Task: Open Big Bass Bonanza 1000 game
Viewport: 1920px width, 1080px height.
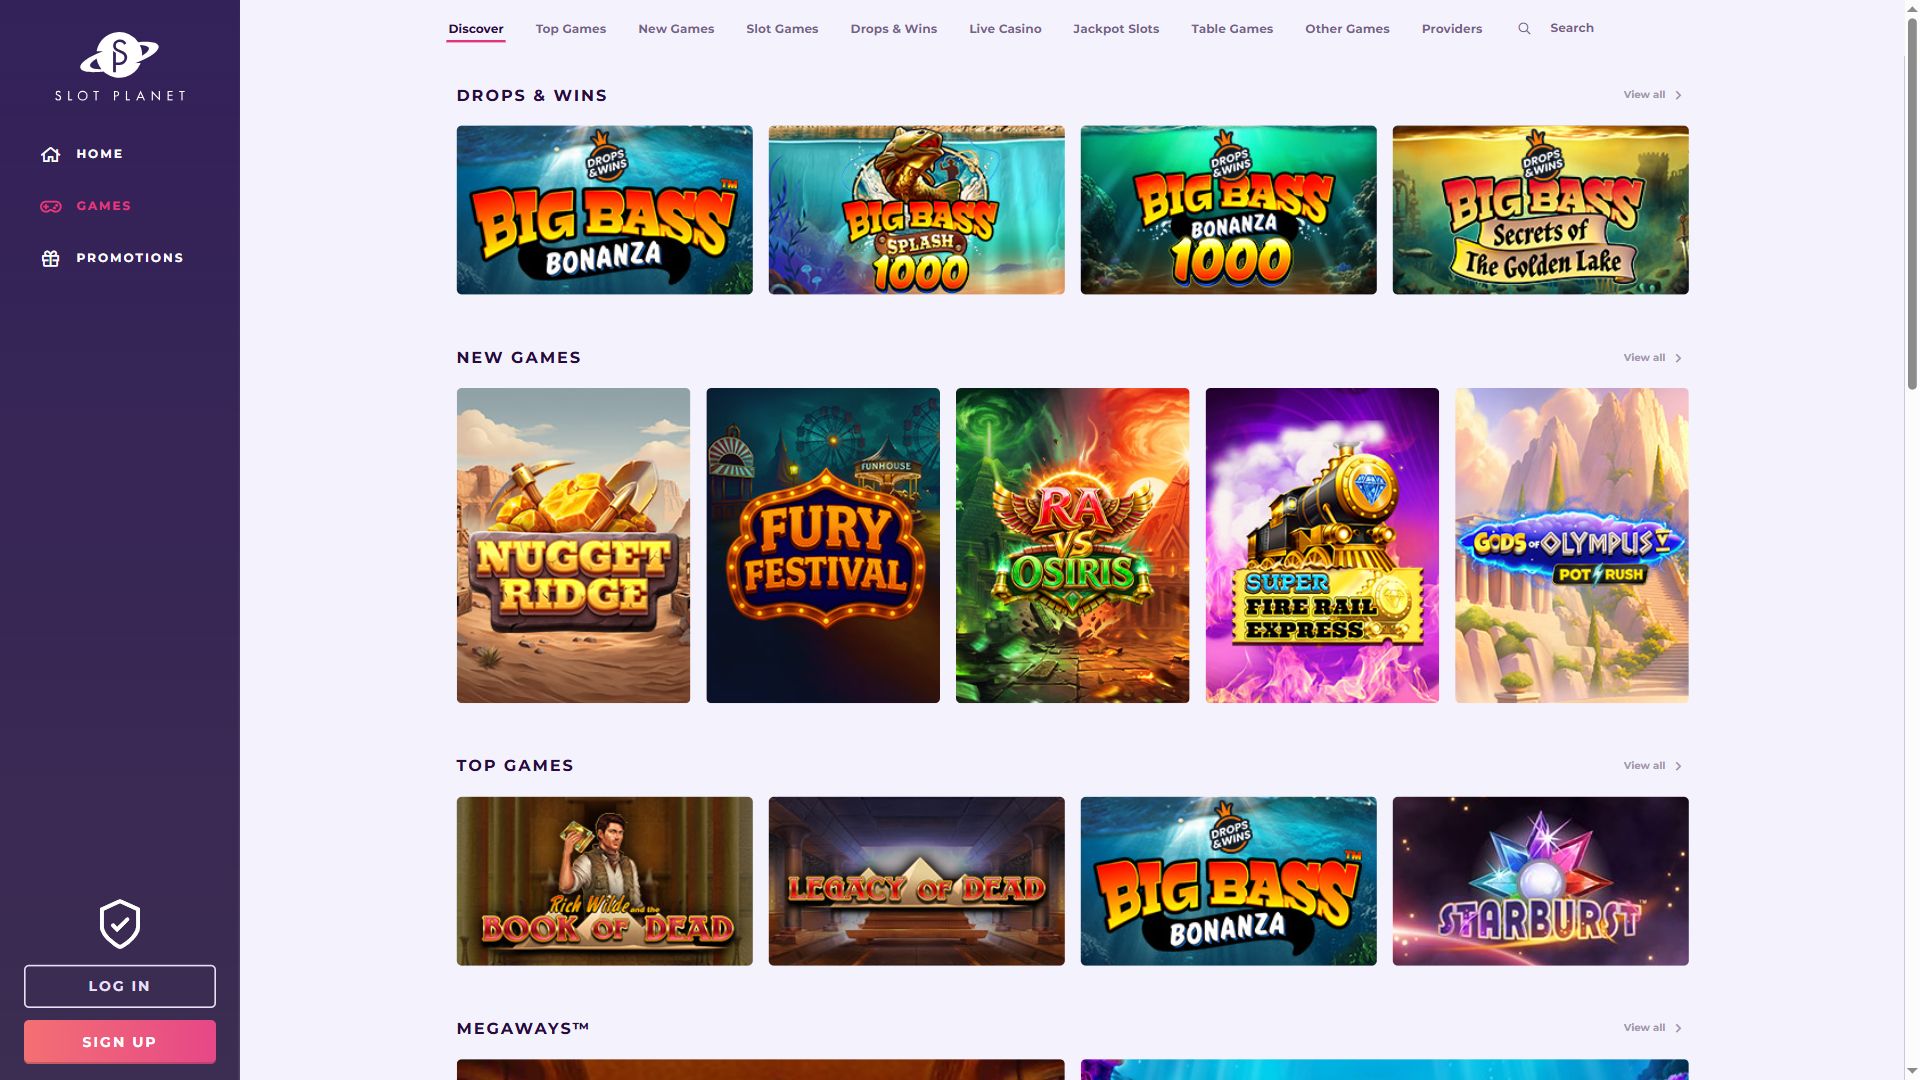Action: pyautogui.click(x=1228, y=210)
